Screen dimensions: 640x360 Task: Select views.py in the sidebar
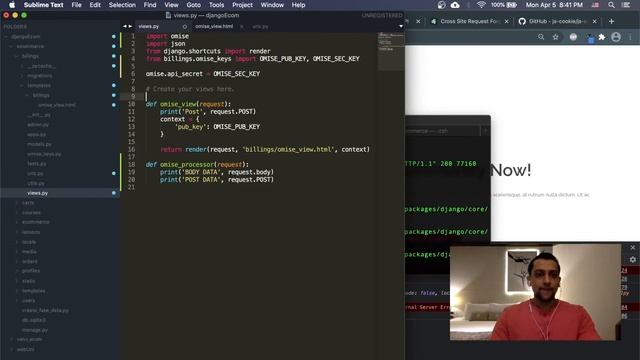38,193
